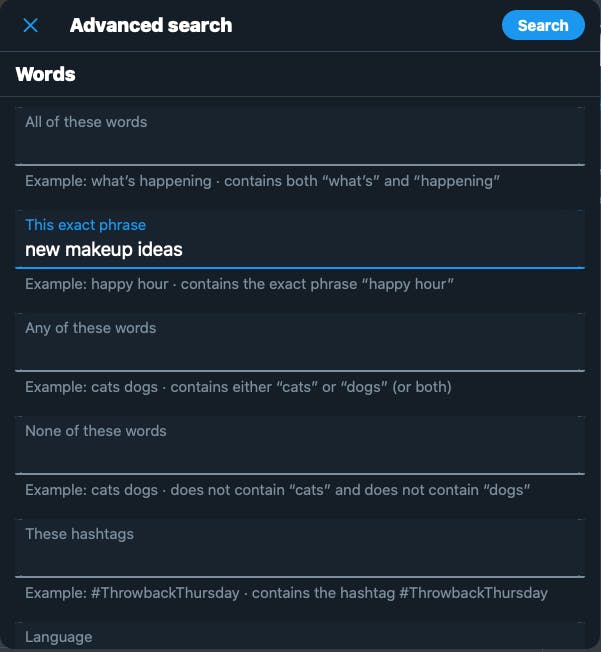This screenshot has width=601, height=652.
Task: Click the cats dogs either-or example hint
Action: [238, 387]
